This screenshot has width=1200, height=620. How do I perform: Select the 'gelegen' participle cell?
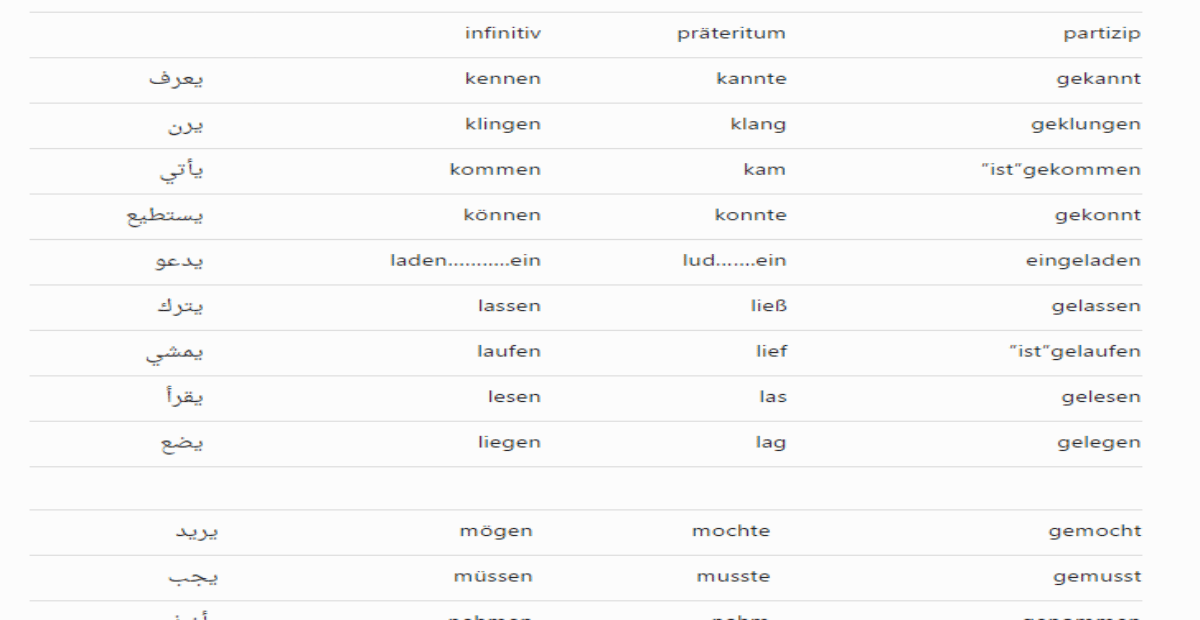(x=1097, y=443)
